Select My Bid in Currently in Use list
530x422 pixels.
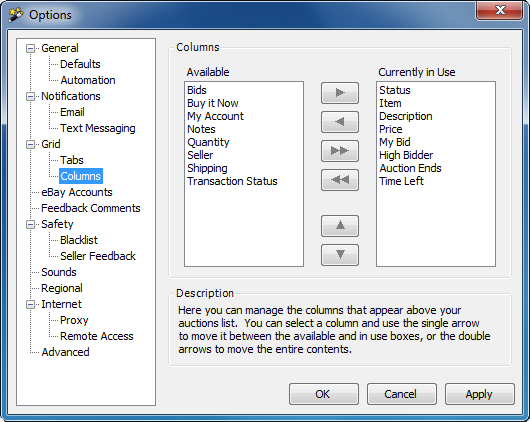click(x=394, y=142)
